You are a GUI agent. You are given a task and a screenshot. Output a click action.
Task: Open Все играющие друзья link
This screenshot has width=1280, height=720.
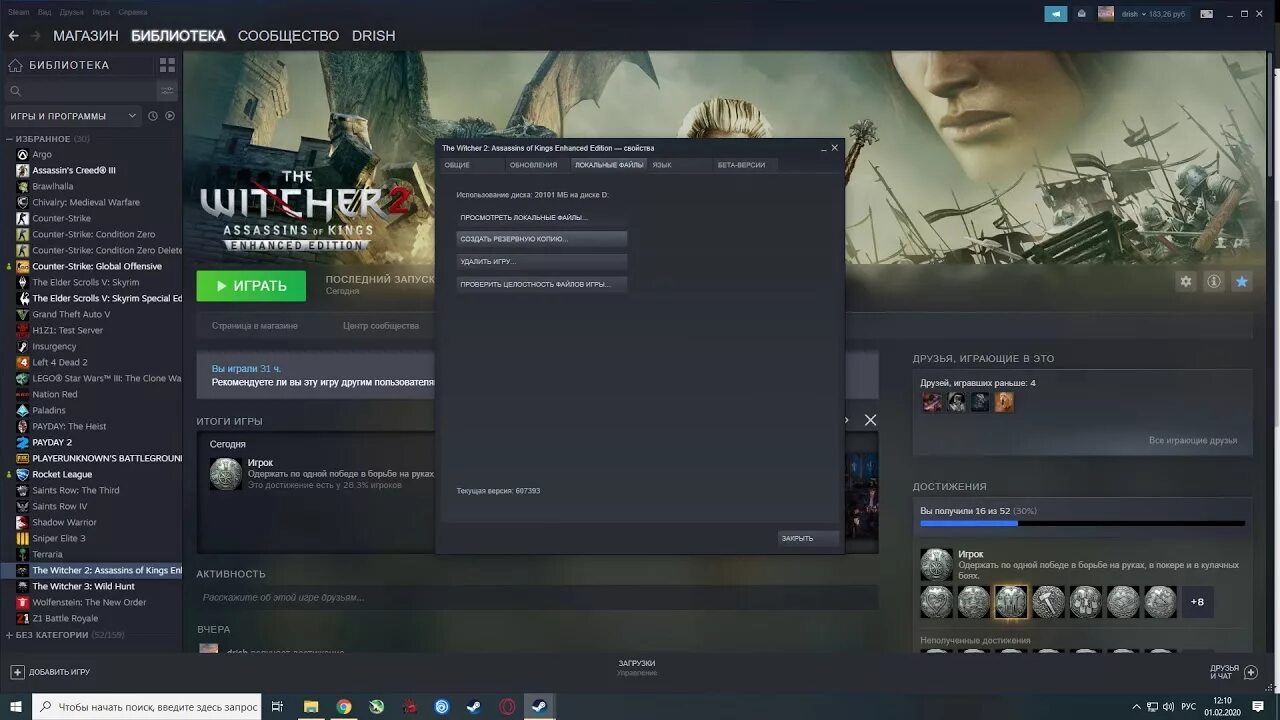1193,441
